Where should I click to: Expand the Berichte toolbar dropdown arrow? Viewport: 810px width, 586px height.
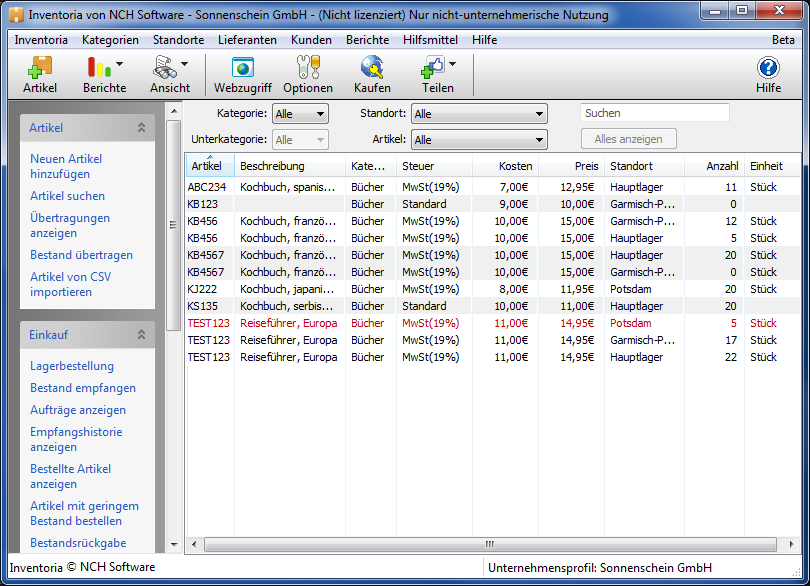(119, 64)
